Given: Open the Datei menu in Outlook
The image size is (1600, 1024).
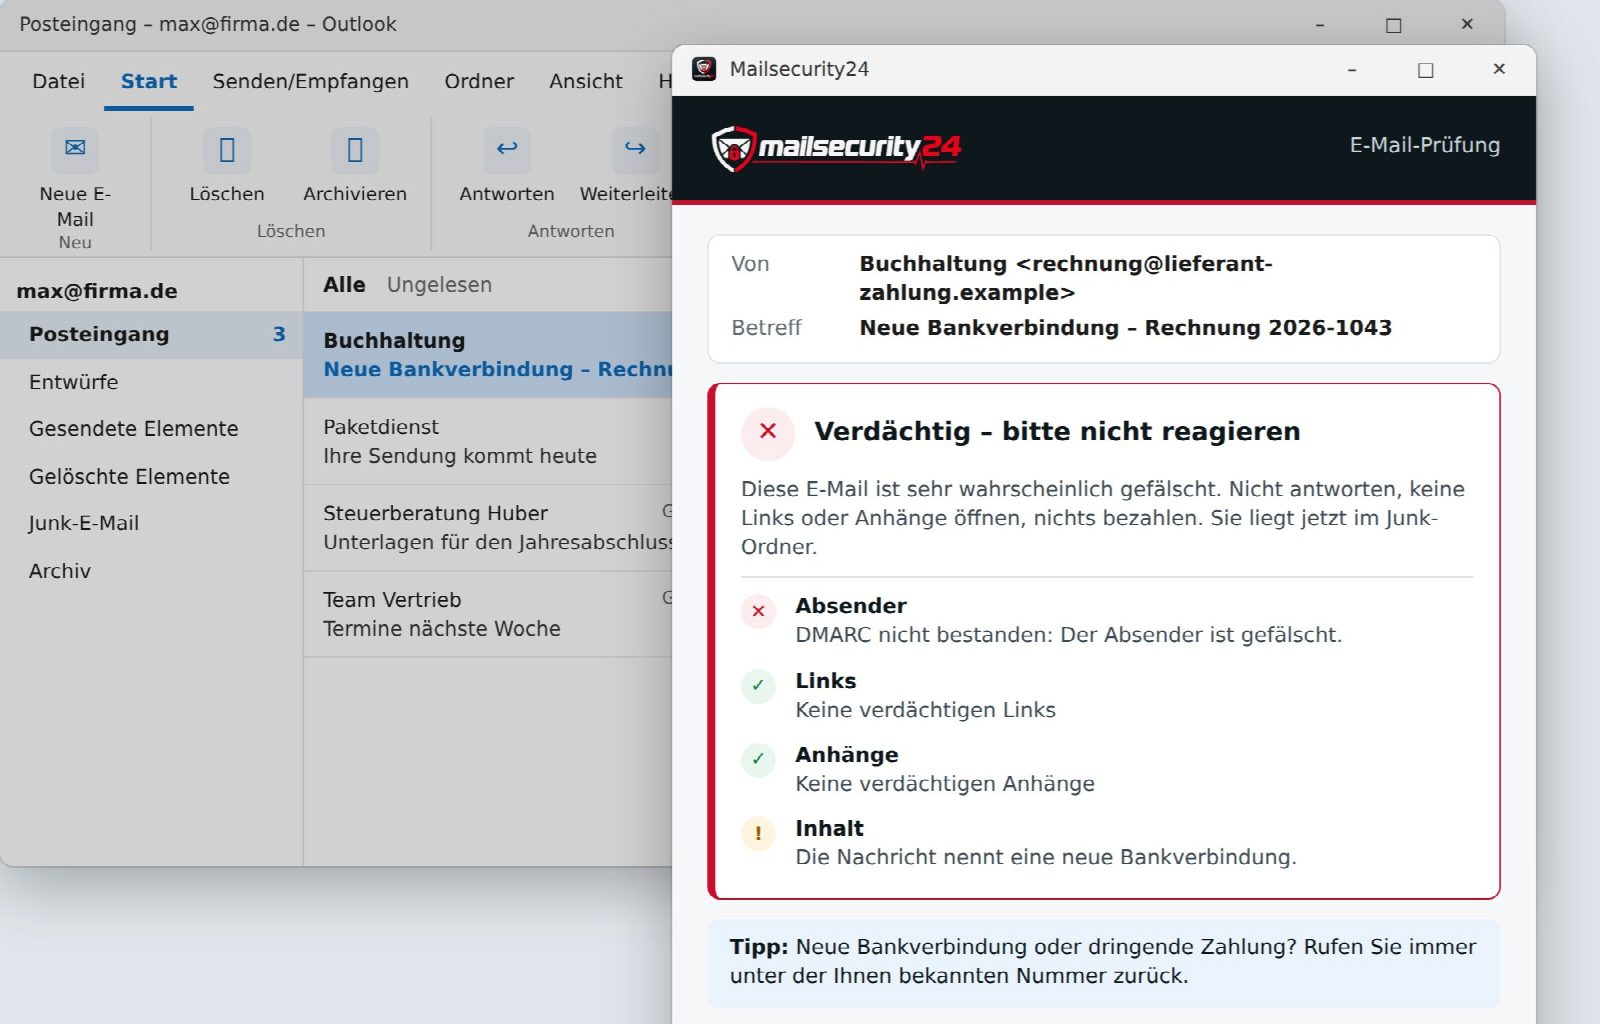Looking at the screenshot, I should 58,81.
